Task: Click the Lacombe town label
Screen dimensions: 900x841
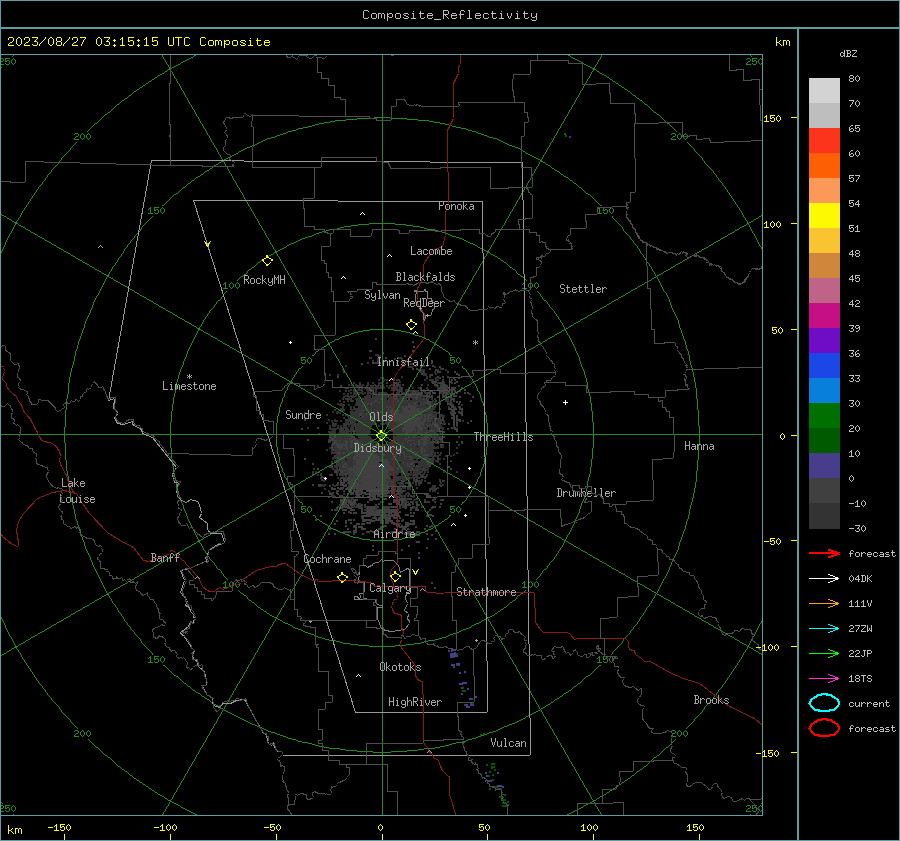Action: [x=431, y=251]
